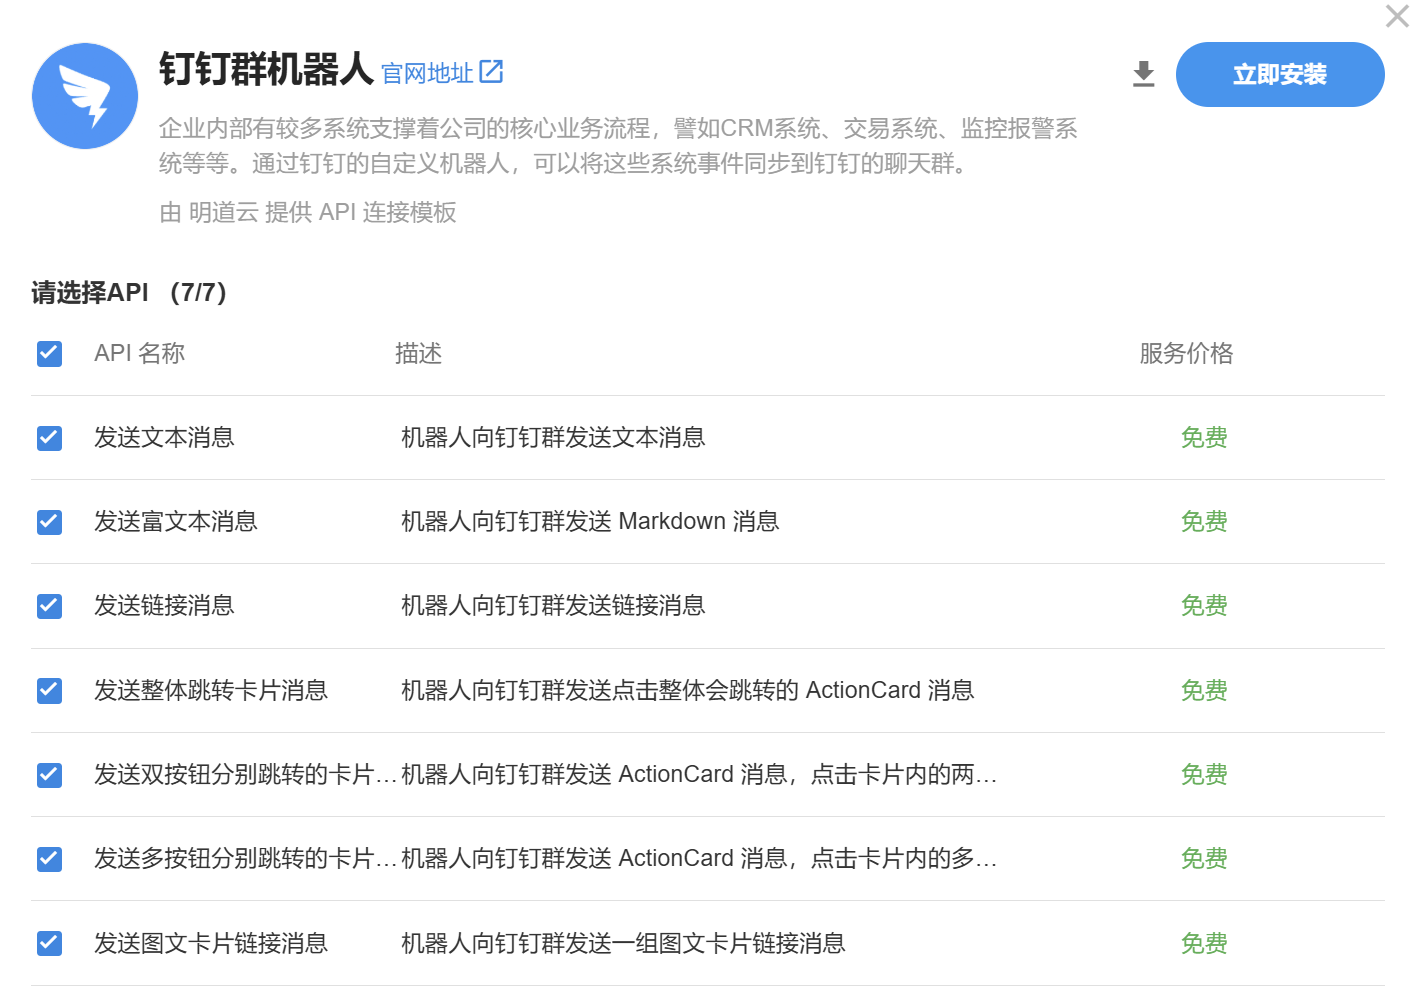Click the 发送整体跳转卡片消息 API name
The width and height of the screenshot is (1411, 1001).
pos(211,690)
